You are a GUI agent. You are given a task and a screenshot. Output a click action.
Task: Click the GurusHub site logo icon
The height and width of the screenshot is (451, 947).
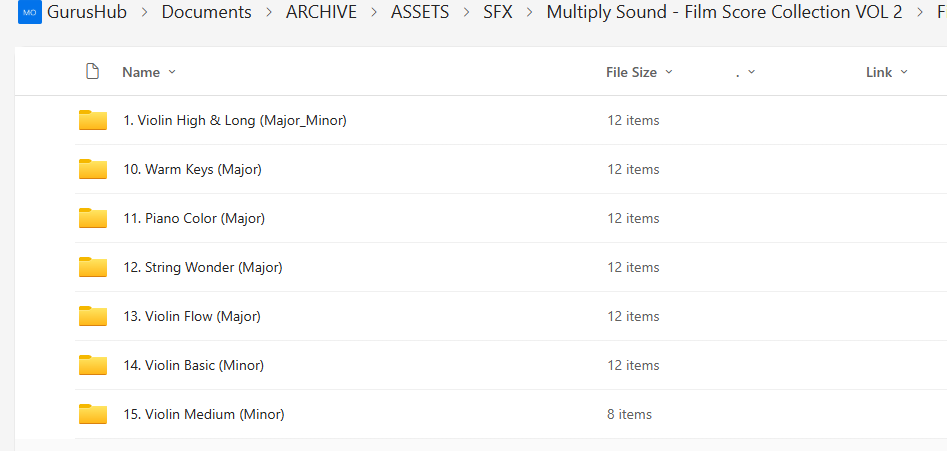pos(29,13)
